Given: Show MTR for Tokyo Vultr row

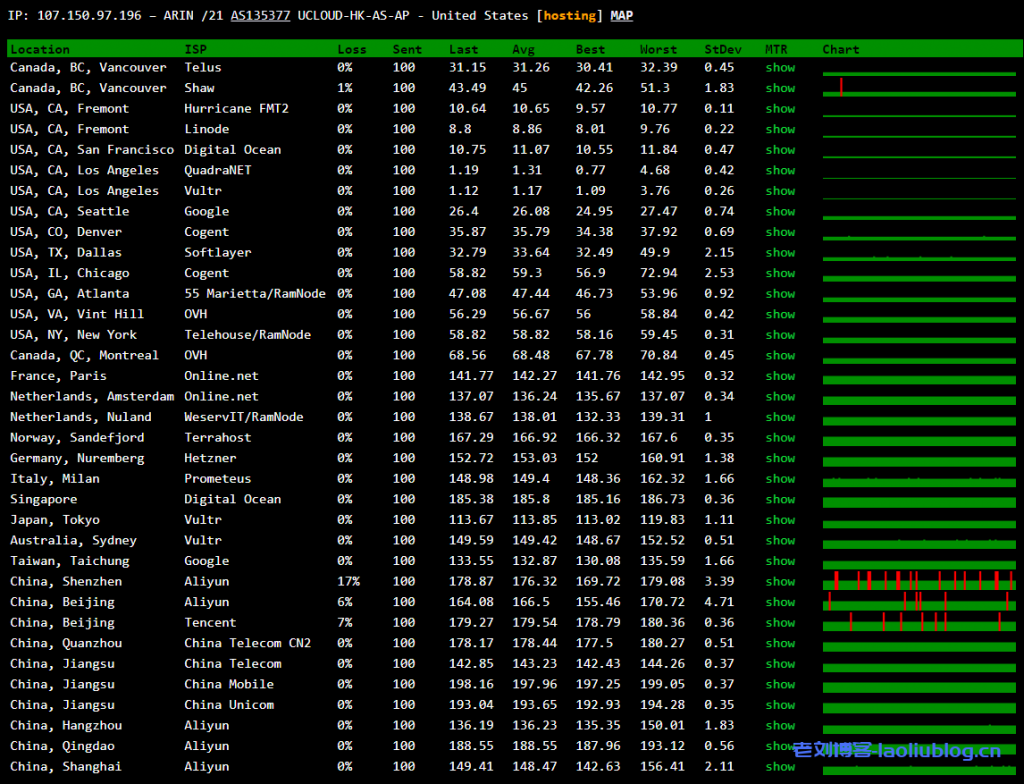Looking at the screenshot, I should 780,520.
